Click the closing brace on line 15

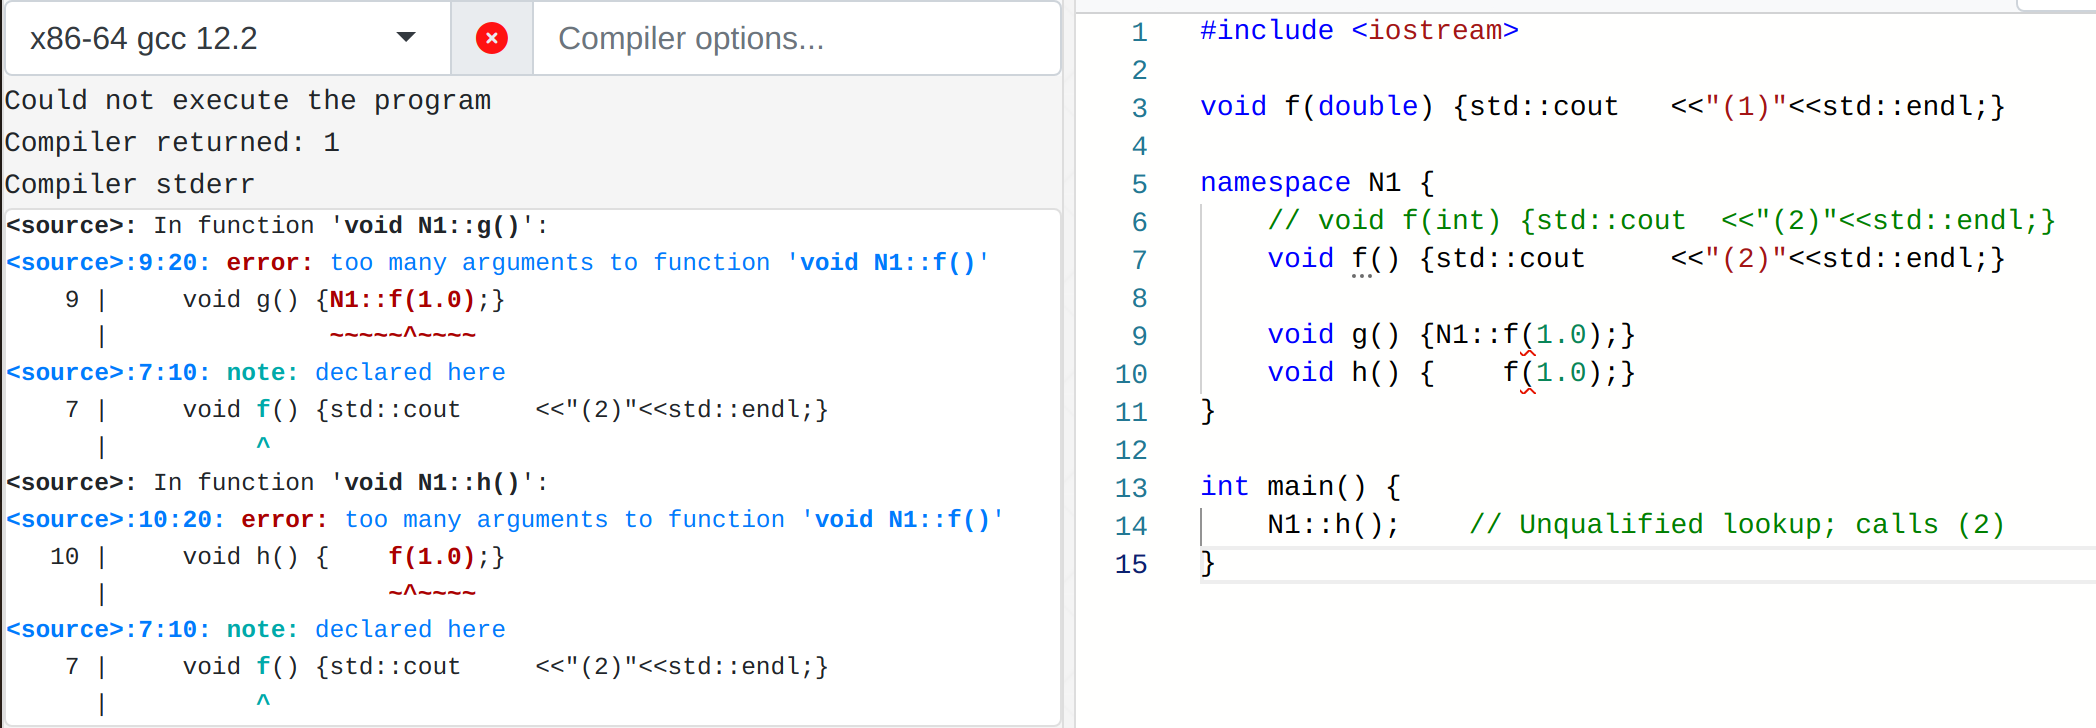click(1206, 565)
